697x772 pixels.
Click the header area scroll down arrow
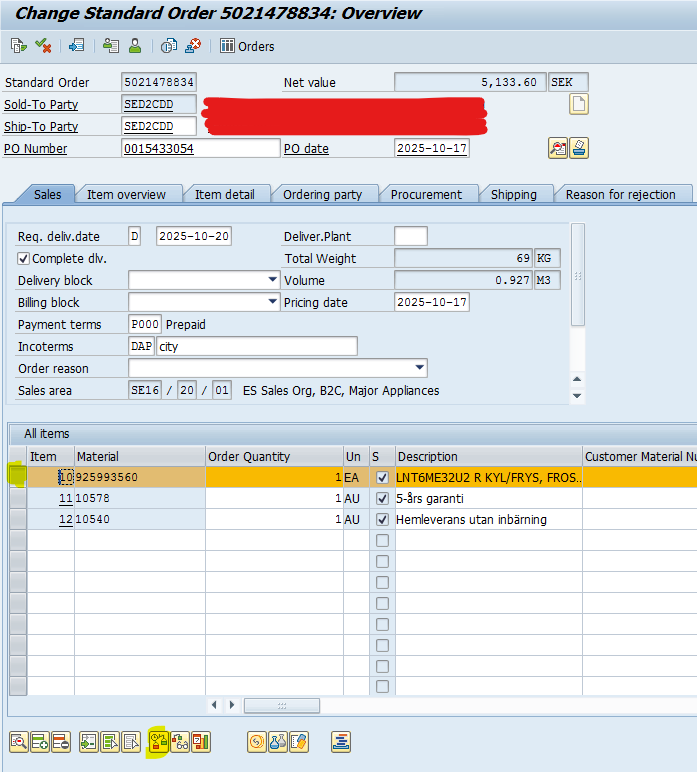point(577,396)
